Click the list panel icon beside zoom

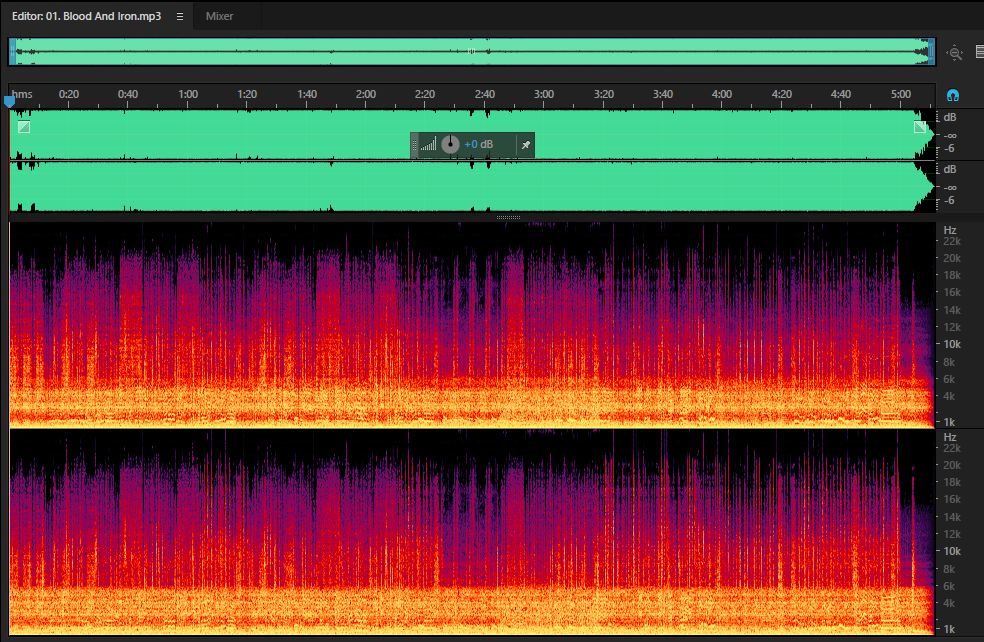pos(980,52)
